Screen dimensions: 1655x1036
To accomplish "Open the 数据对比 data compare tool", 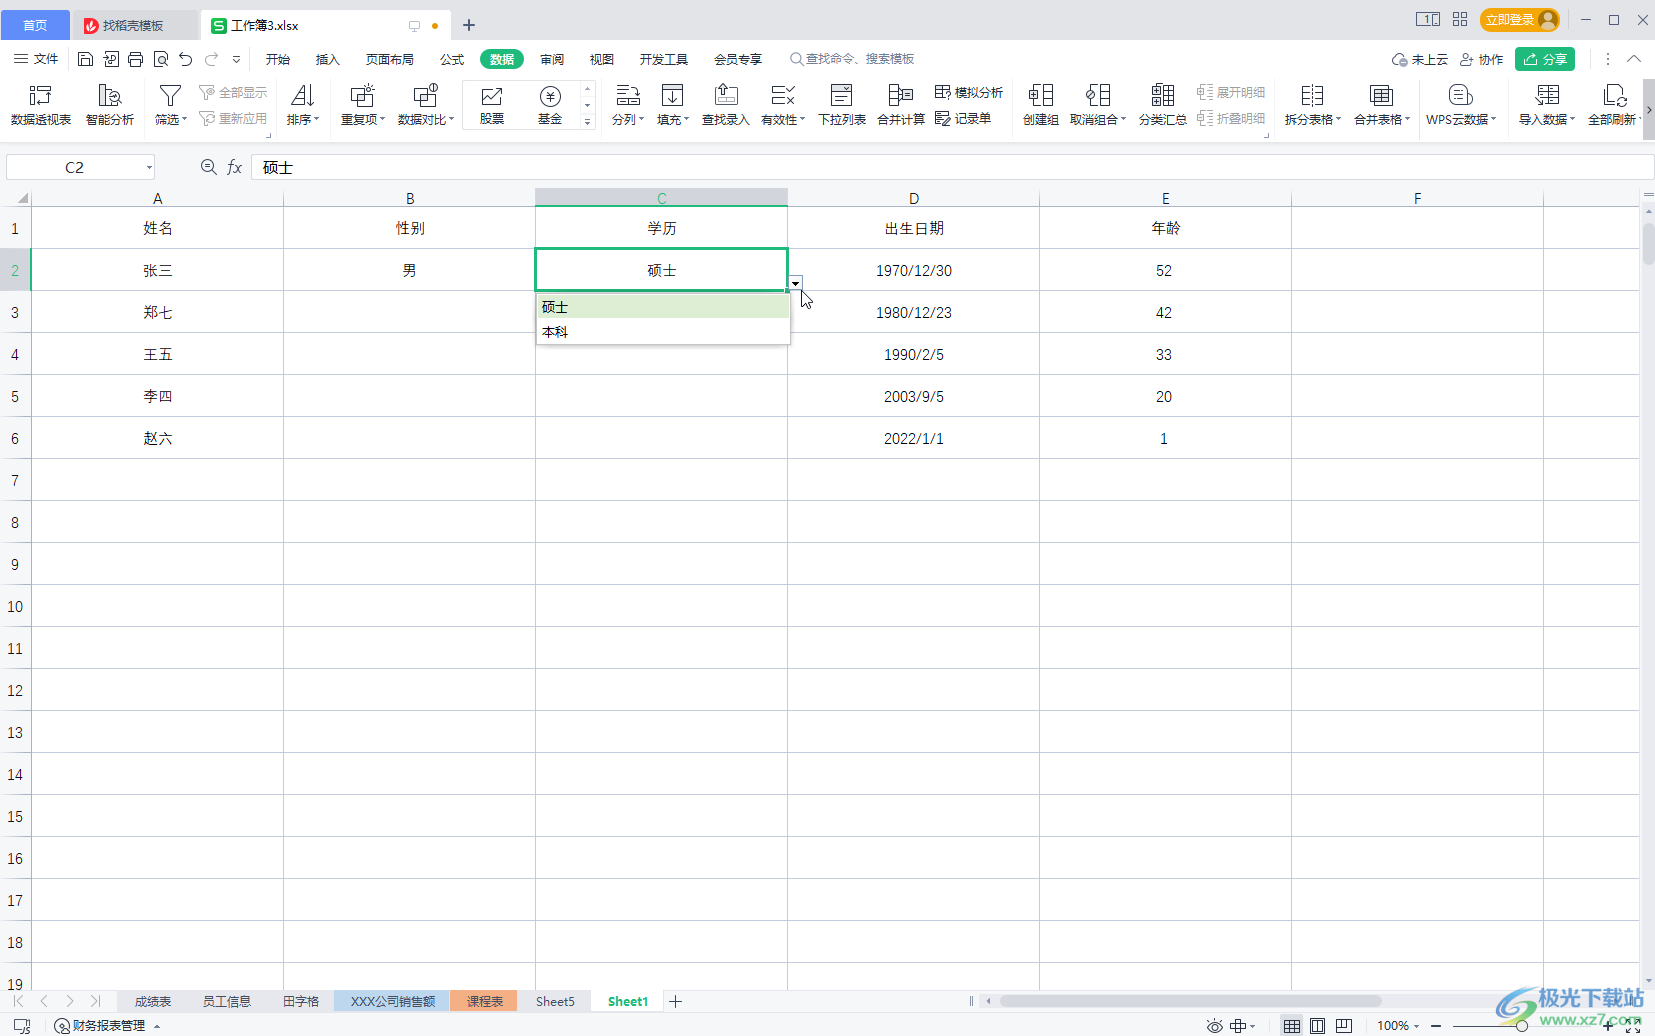I will pyautogui.click(x=426, y=105).
